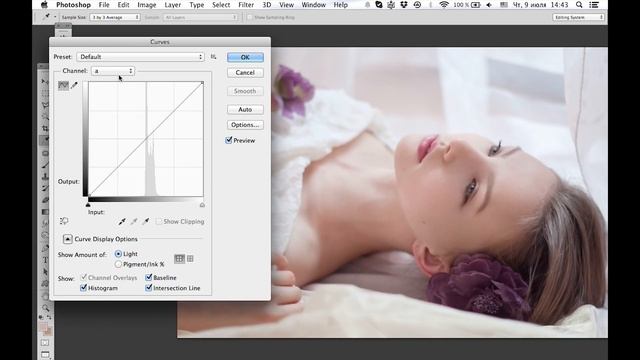
Task: Open the Apple menu
Action: point(44,5)
